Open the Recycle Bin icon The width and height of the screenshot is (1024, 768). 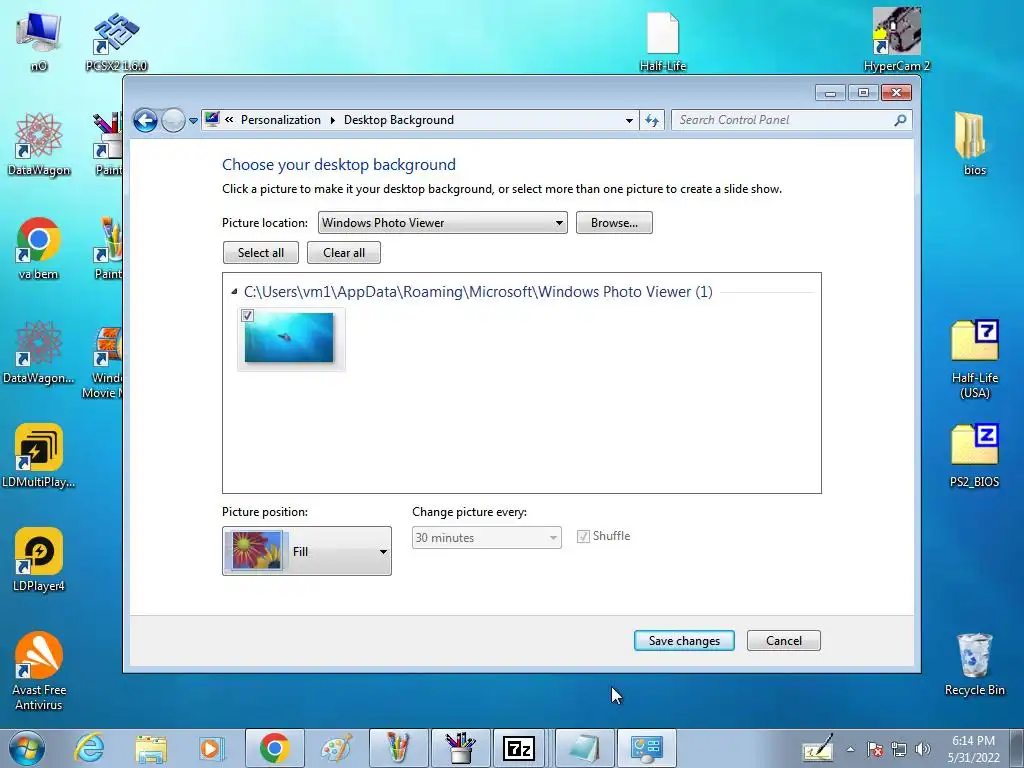pos(974,665)
